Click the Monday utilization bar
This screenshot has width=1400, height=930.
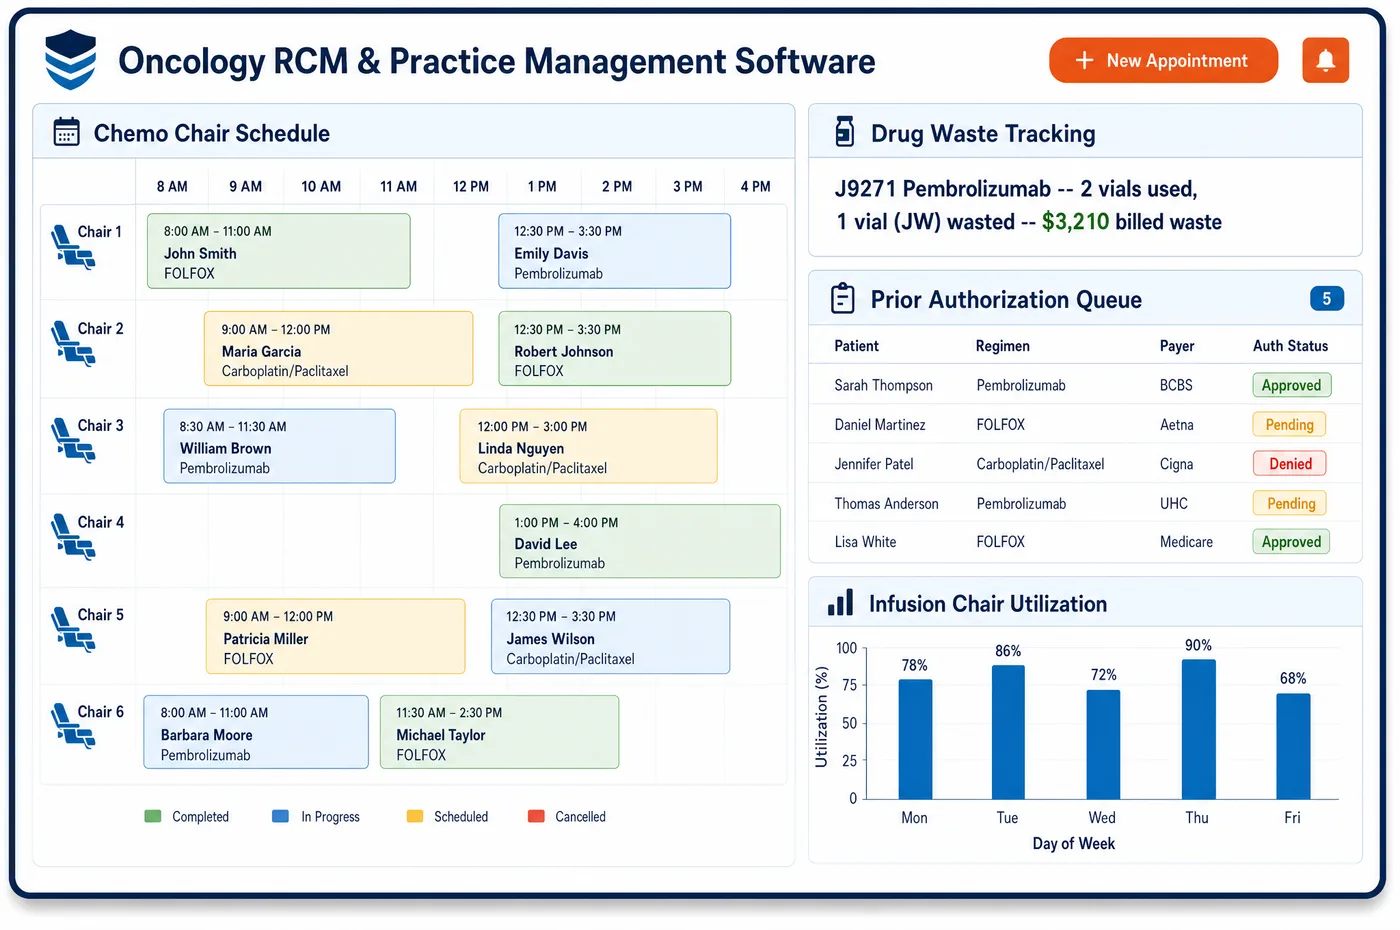pos(915,739)
